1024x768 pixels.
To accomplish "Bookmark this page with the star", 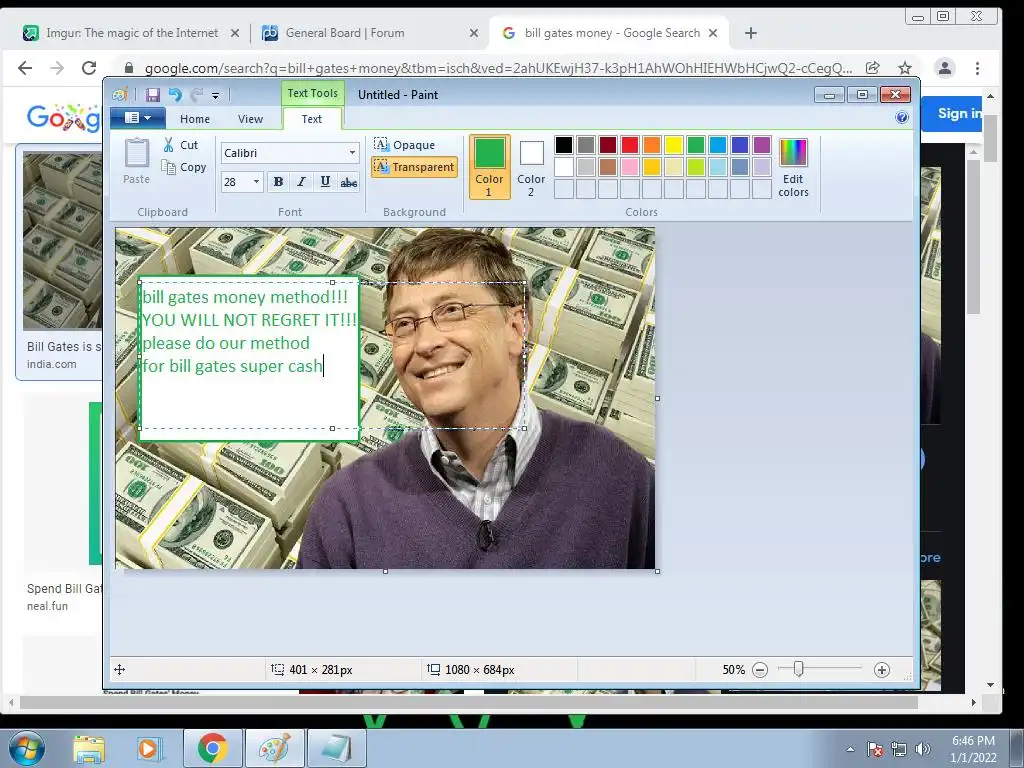I will pyautogui.click(x=904, y=68).
